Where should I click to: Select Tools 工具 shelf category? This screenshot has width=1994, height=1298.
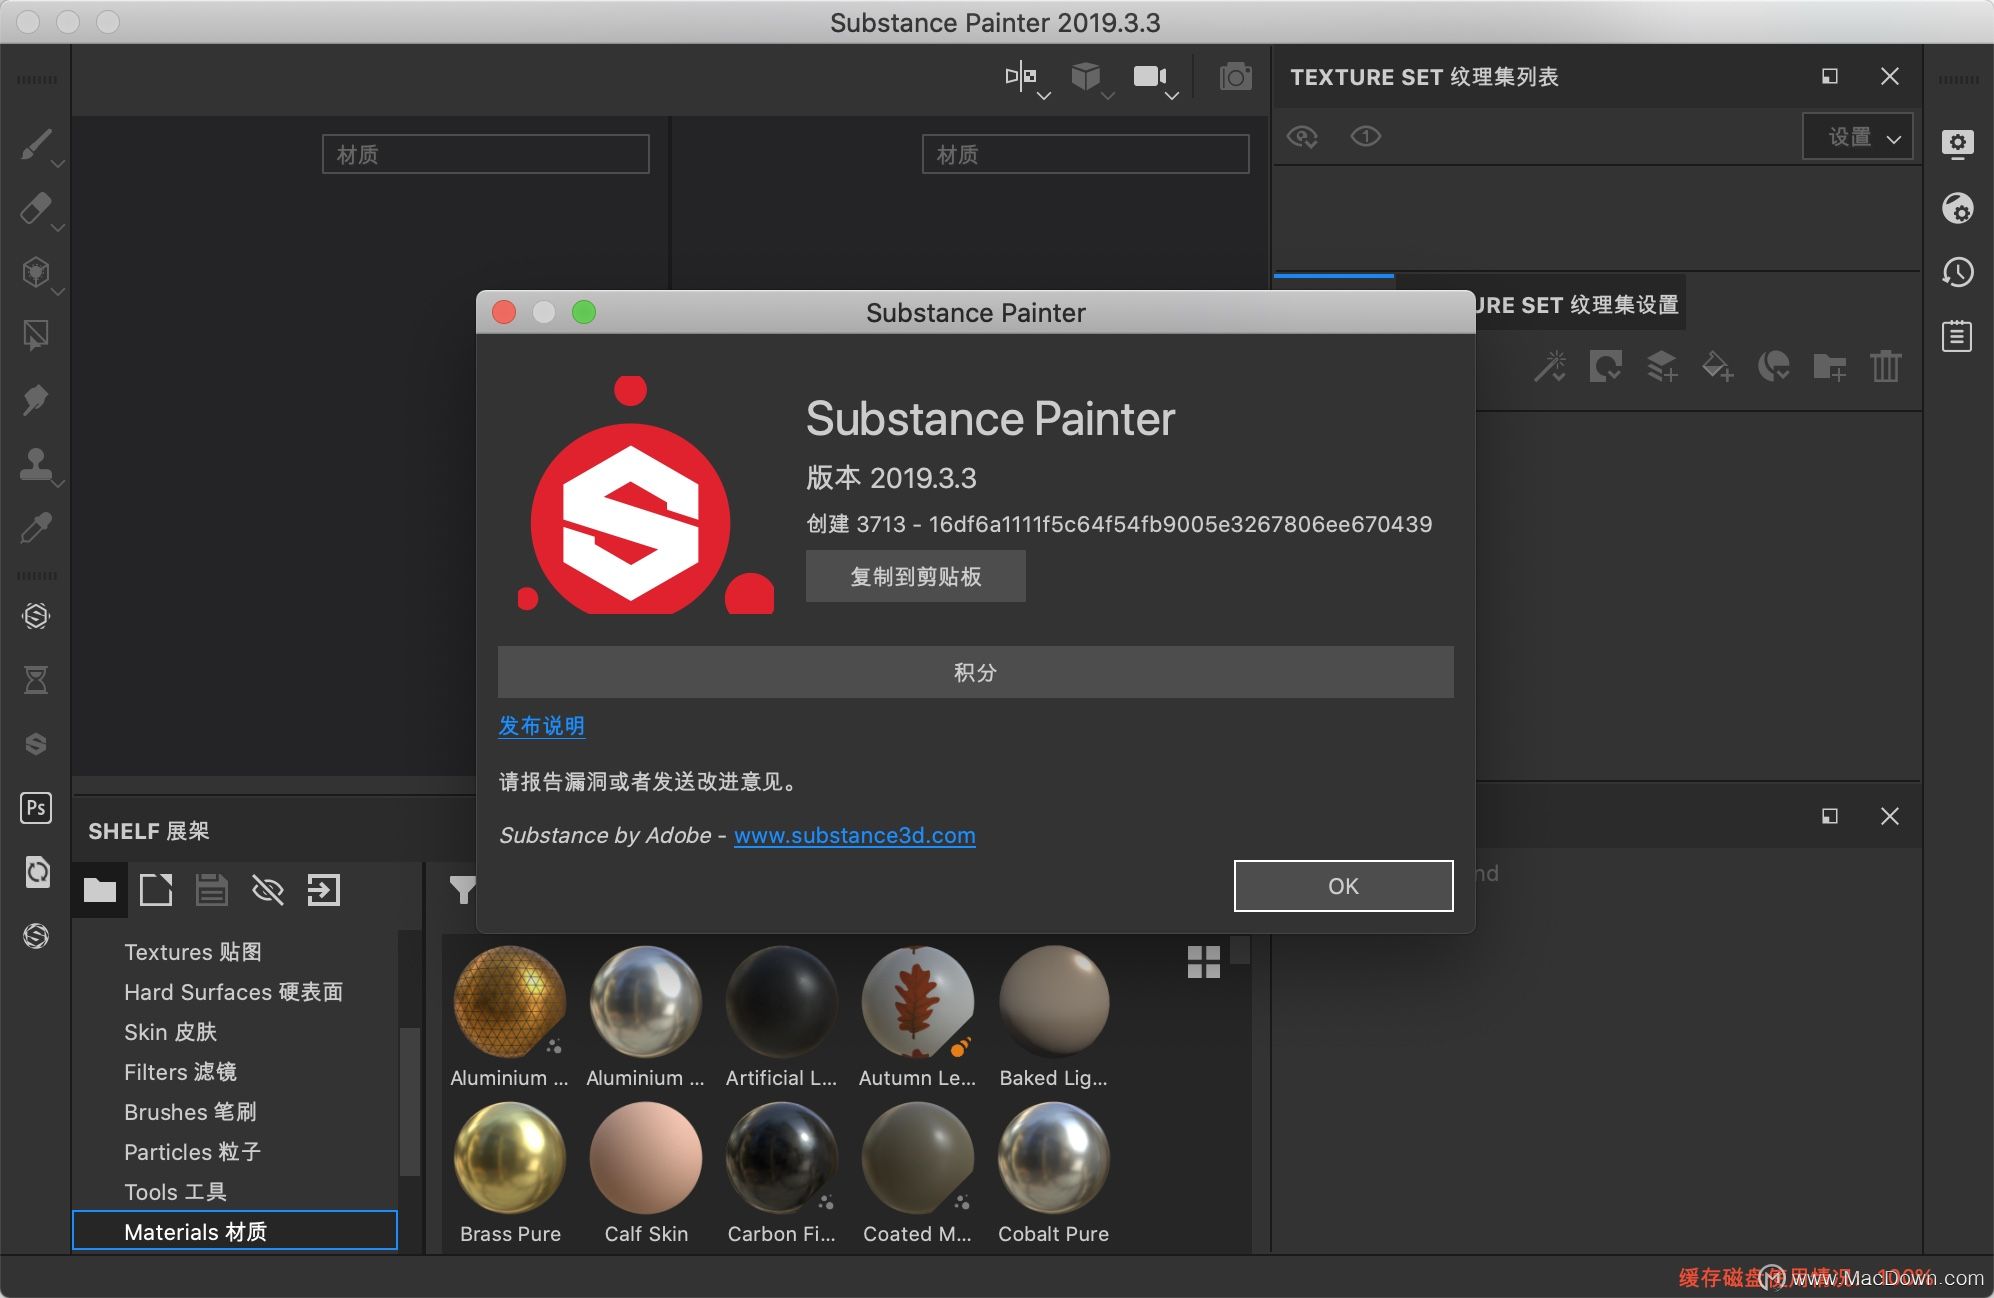pyautogui.click(x=176, y=1192)
